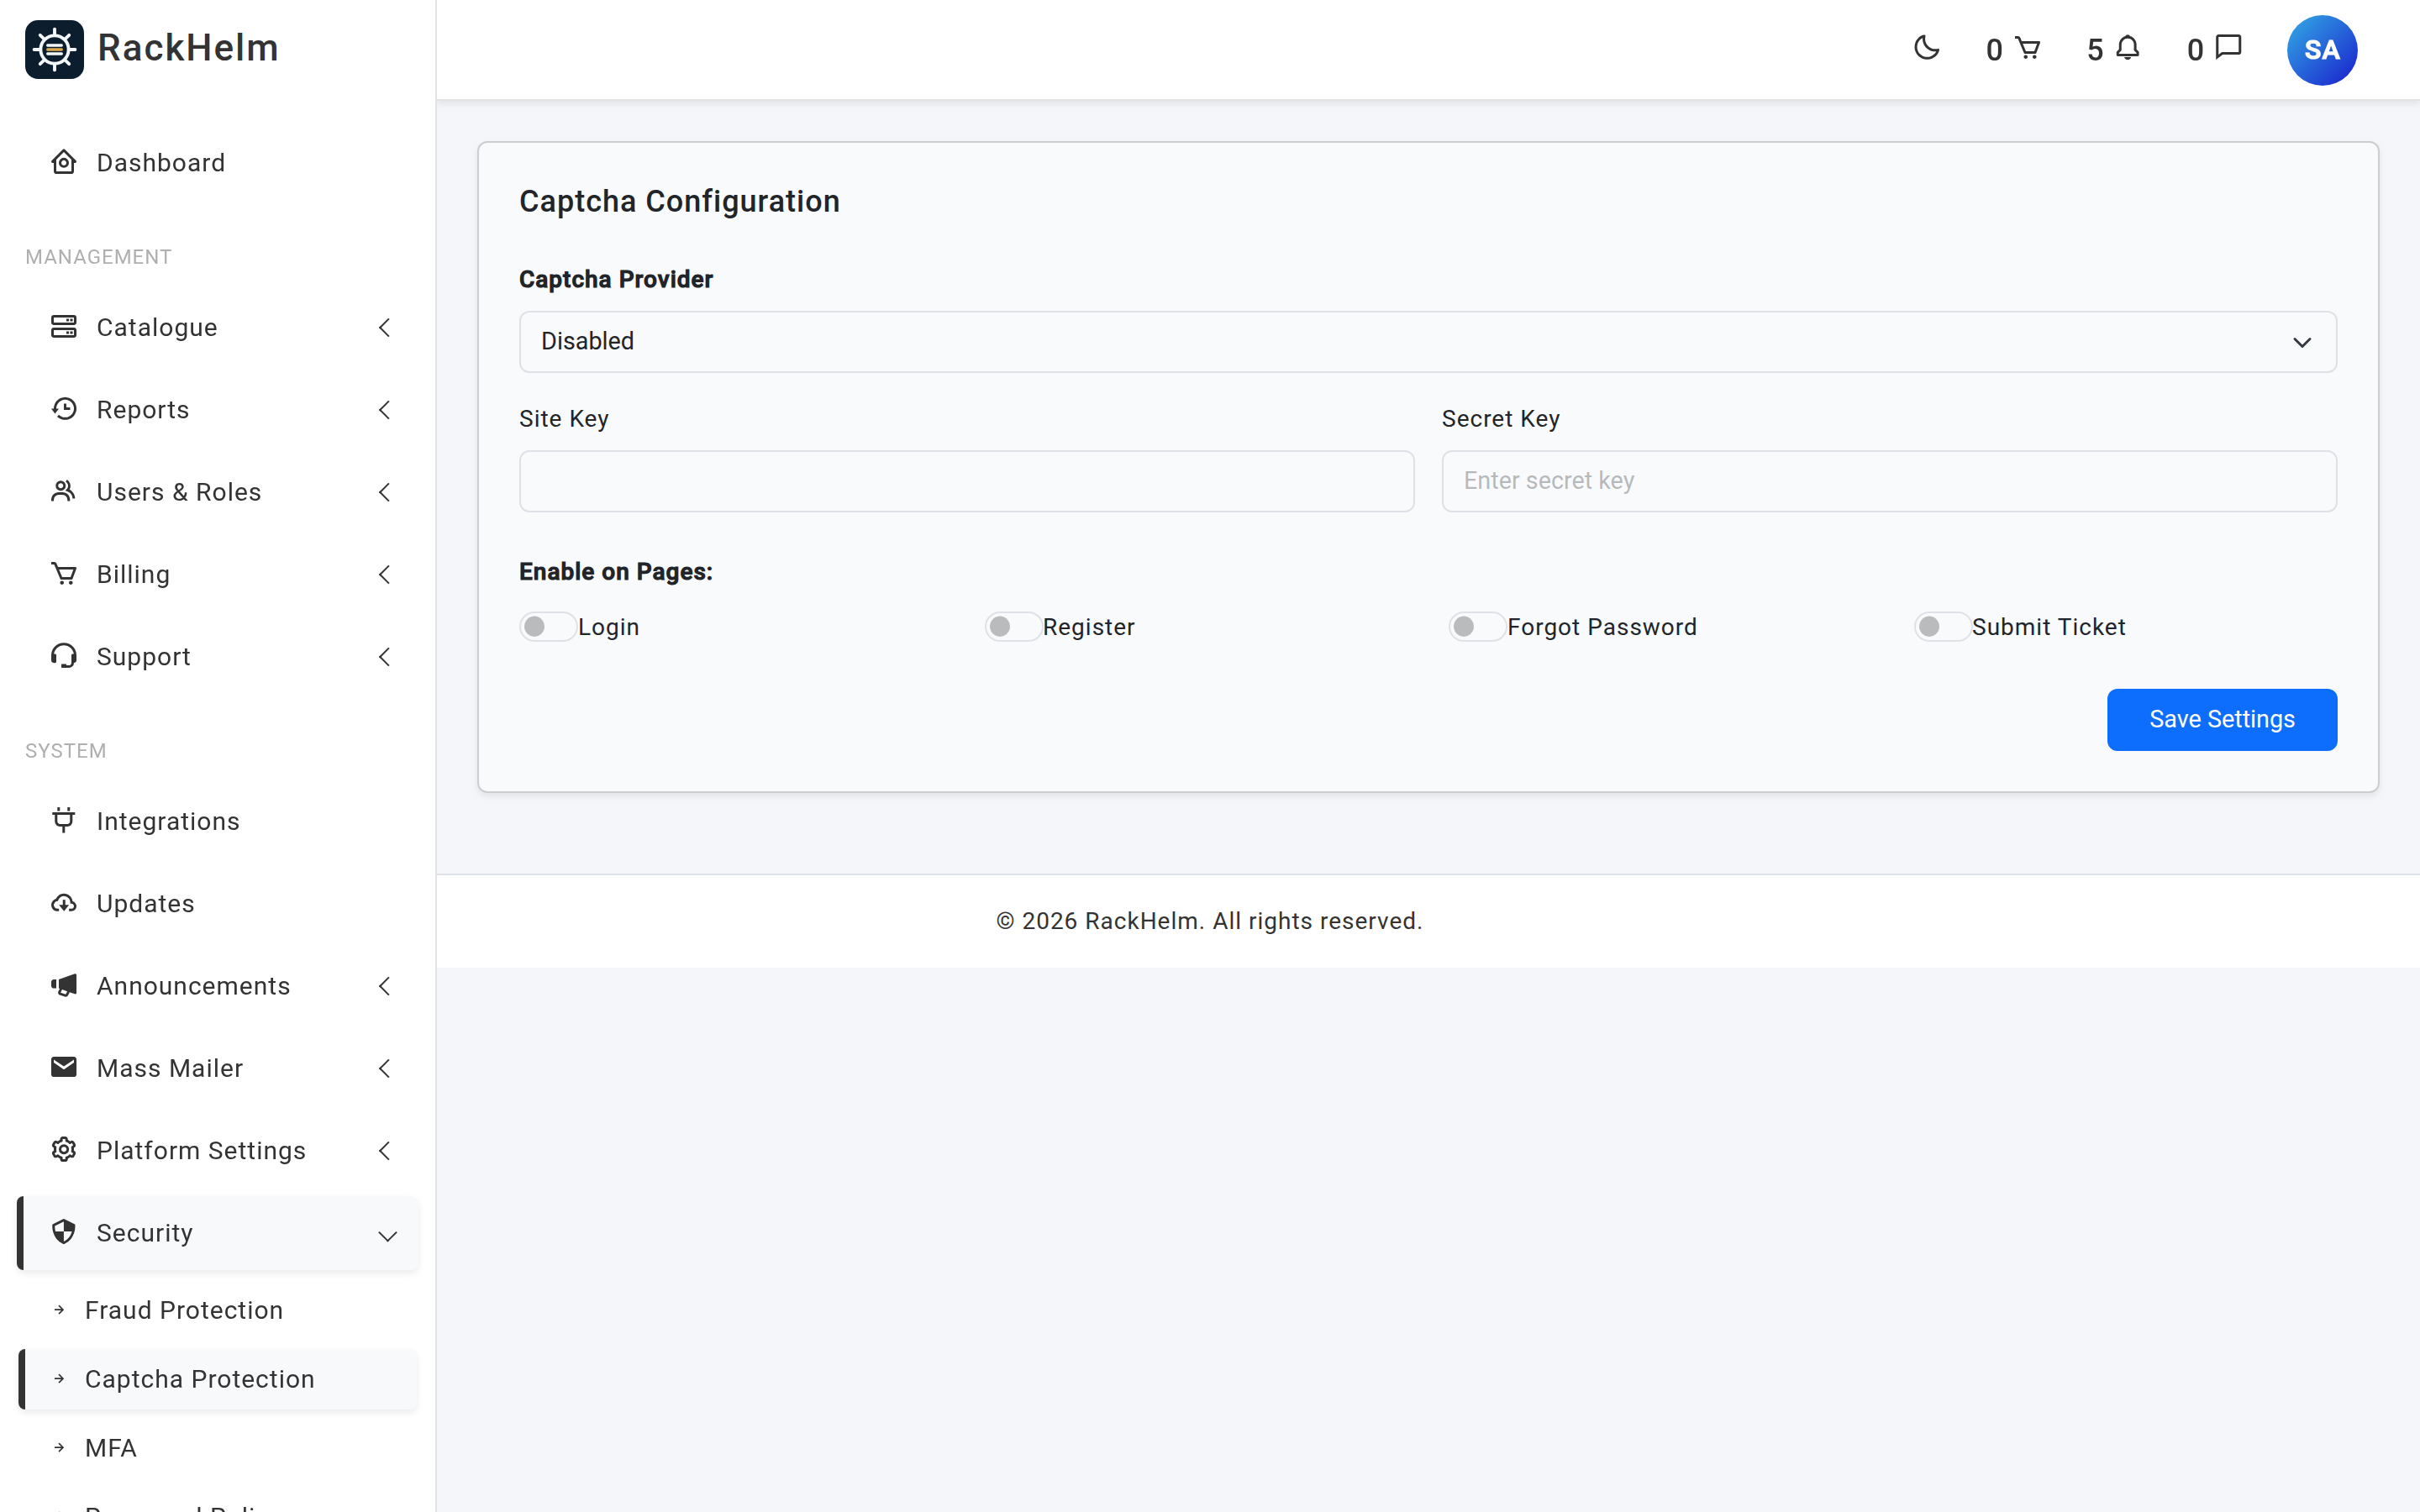Click the Dashboard home icon
This screenshot has width=2420, height=1512.
[x=64, y=162]
